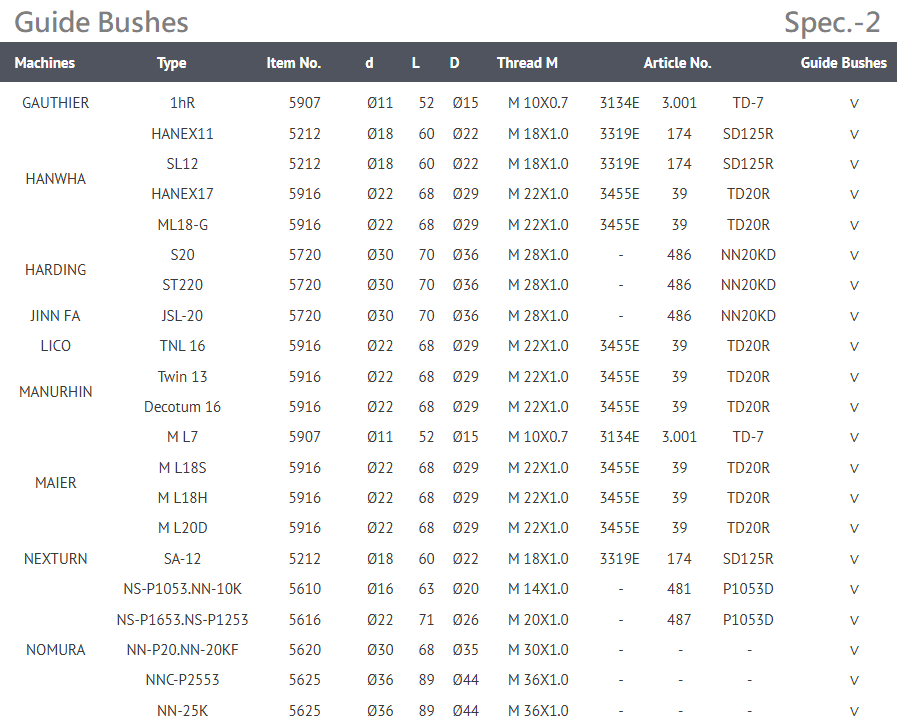Click the Type column header
897x722 pixels.
[x=172, y=63]
